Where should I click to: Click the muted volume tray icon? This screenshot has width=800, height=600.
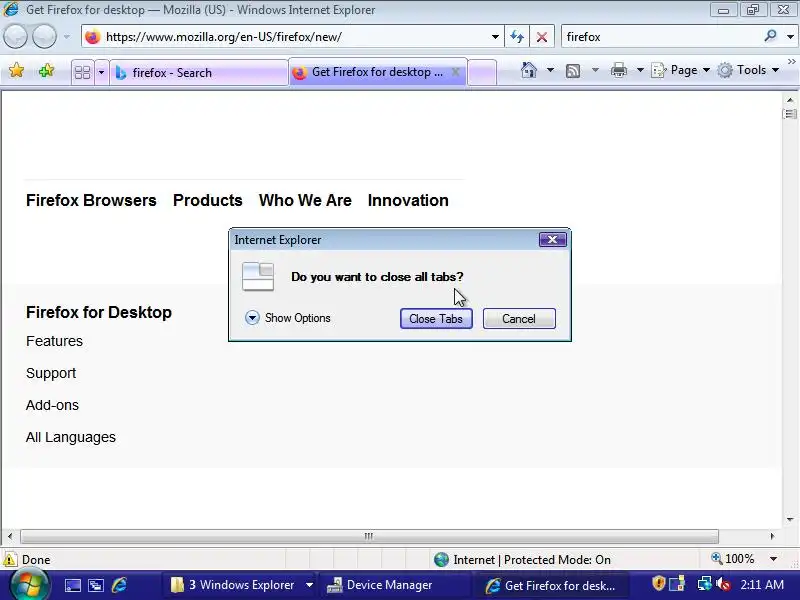(x=722, y=584)
